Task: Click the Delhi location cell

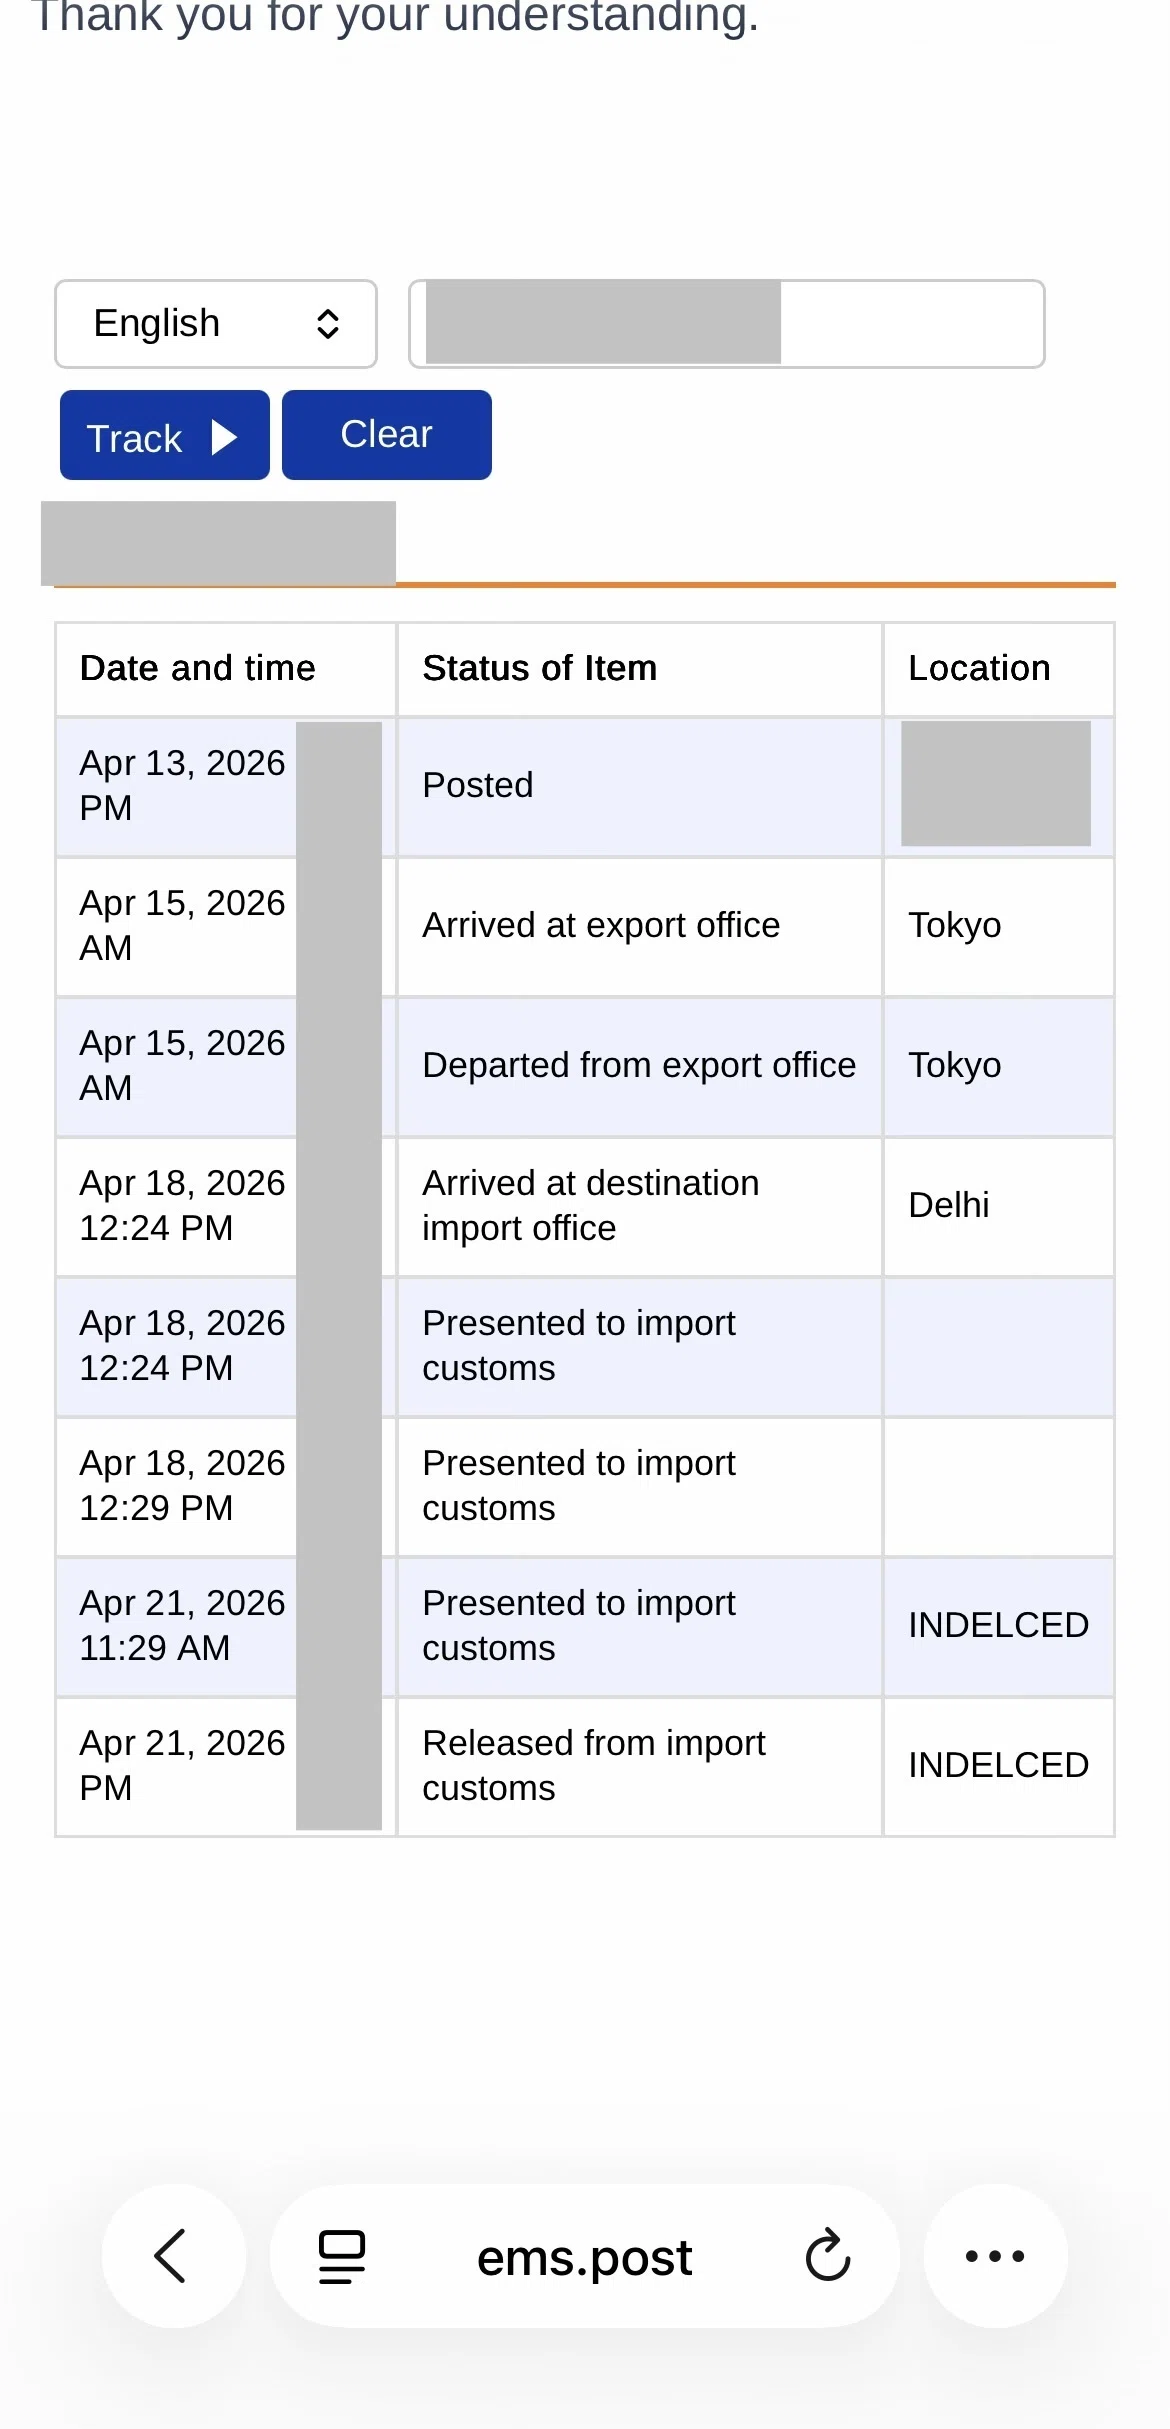Action: click(999, 1206)
